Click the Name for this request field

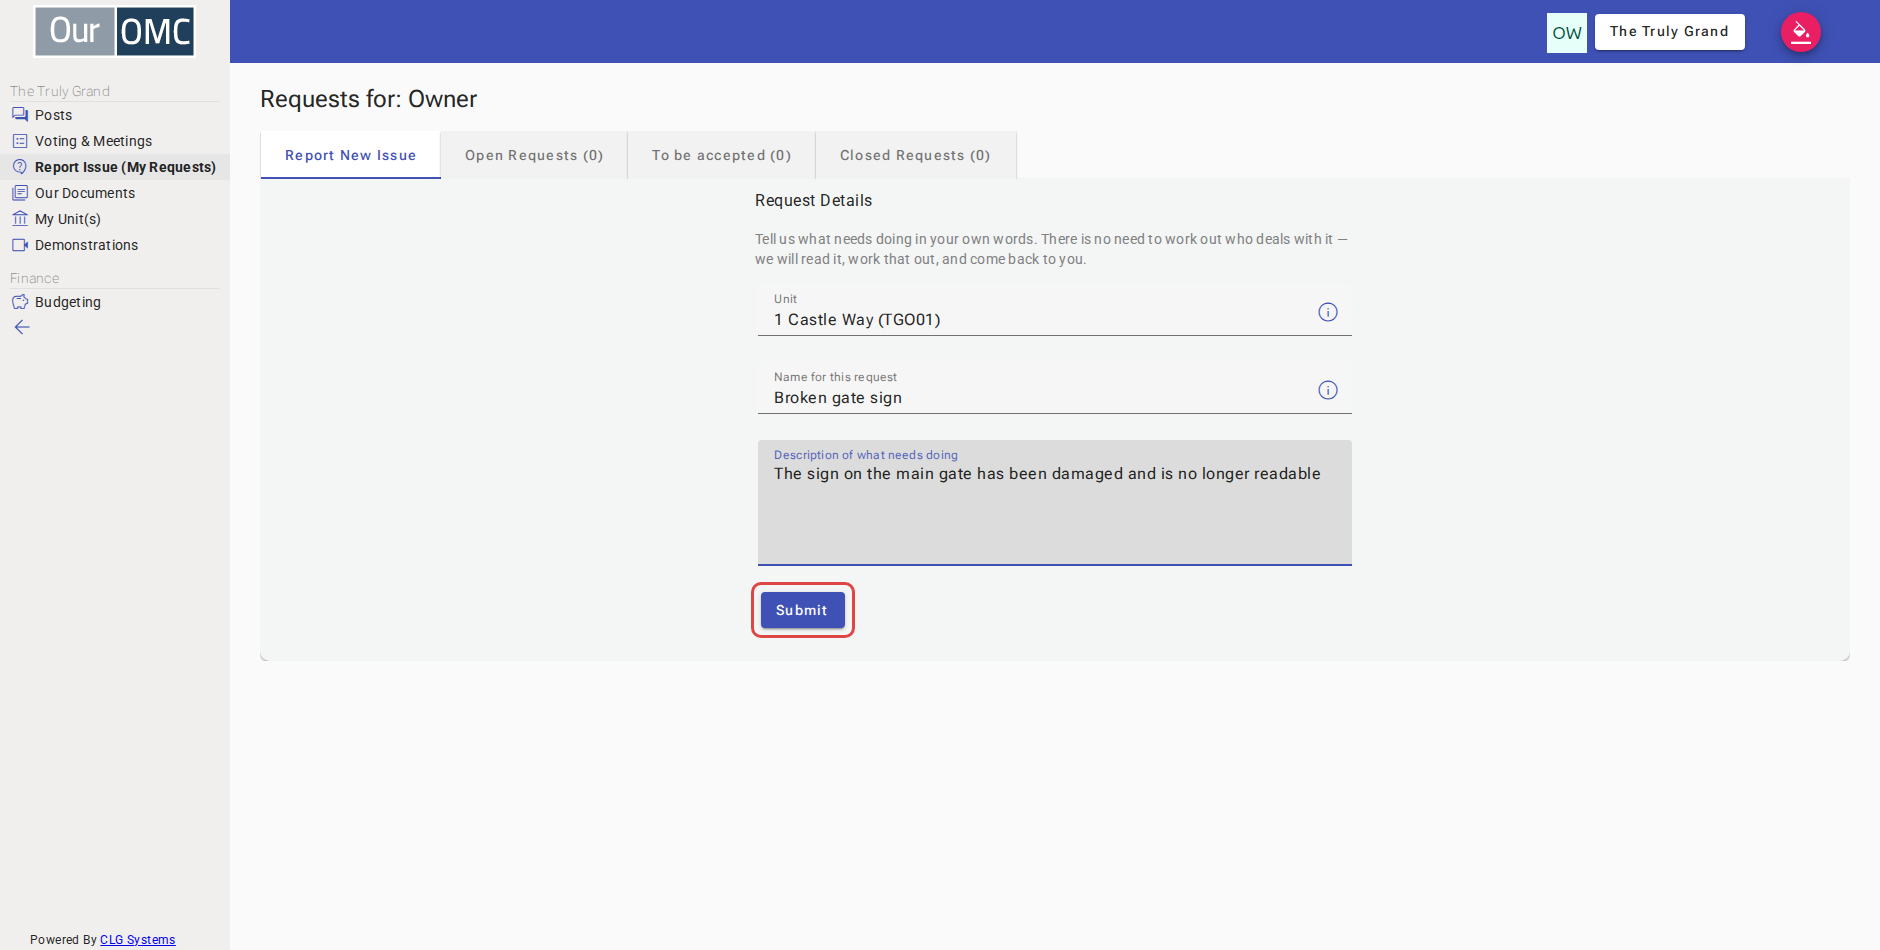click(x=1055, y=388)
